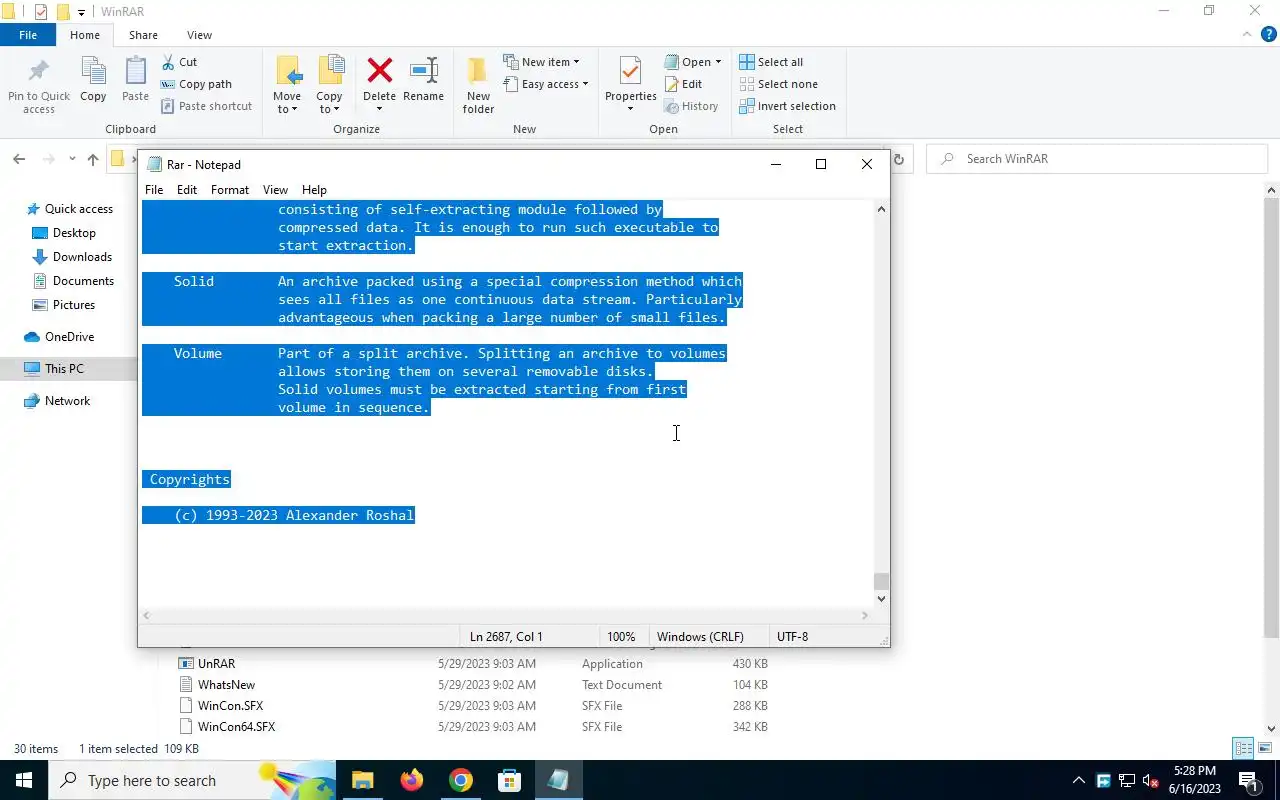Click the Up one level arrow
The image size is (1280, 800).
tap(93, 159)
